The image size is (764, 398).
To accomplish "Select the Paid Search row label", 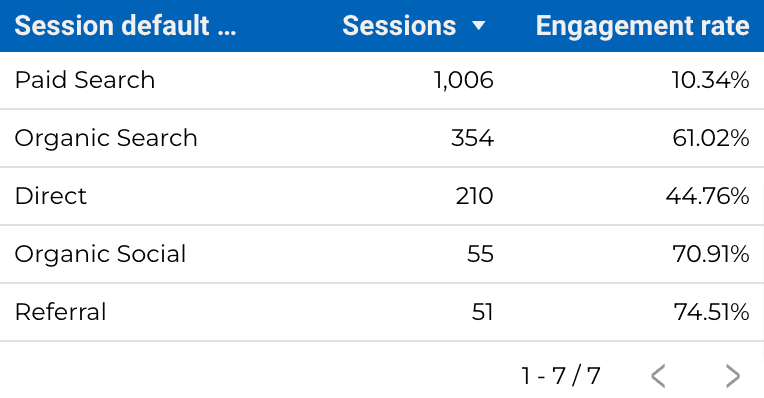I will pos(85,80).
